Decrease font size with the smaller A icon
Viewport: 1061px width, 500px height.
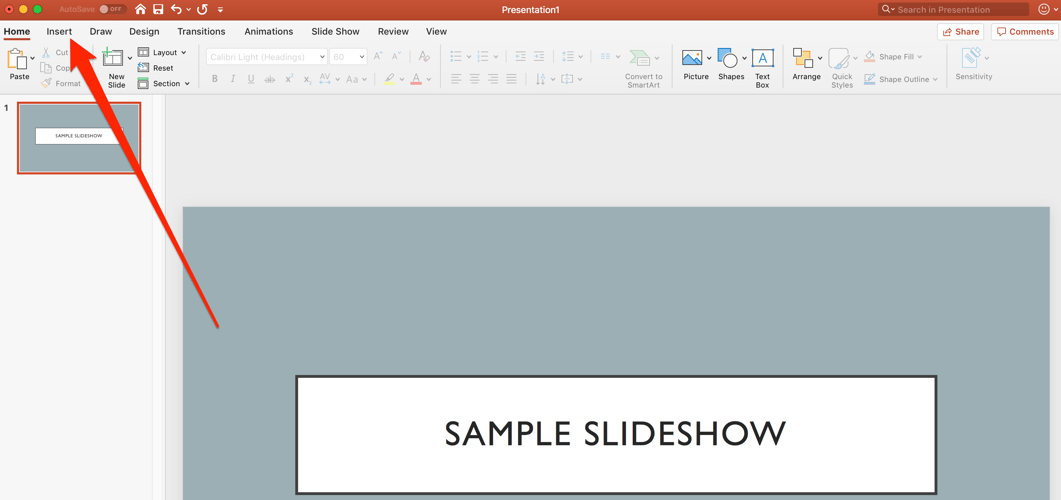[396, 57]
